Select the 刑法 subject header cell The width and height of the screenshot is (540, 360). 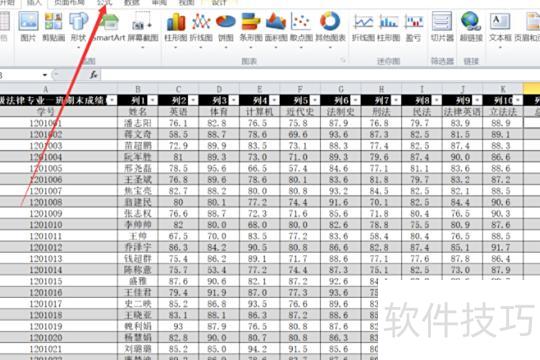381,112
